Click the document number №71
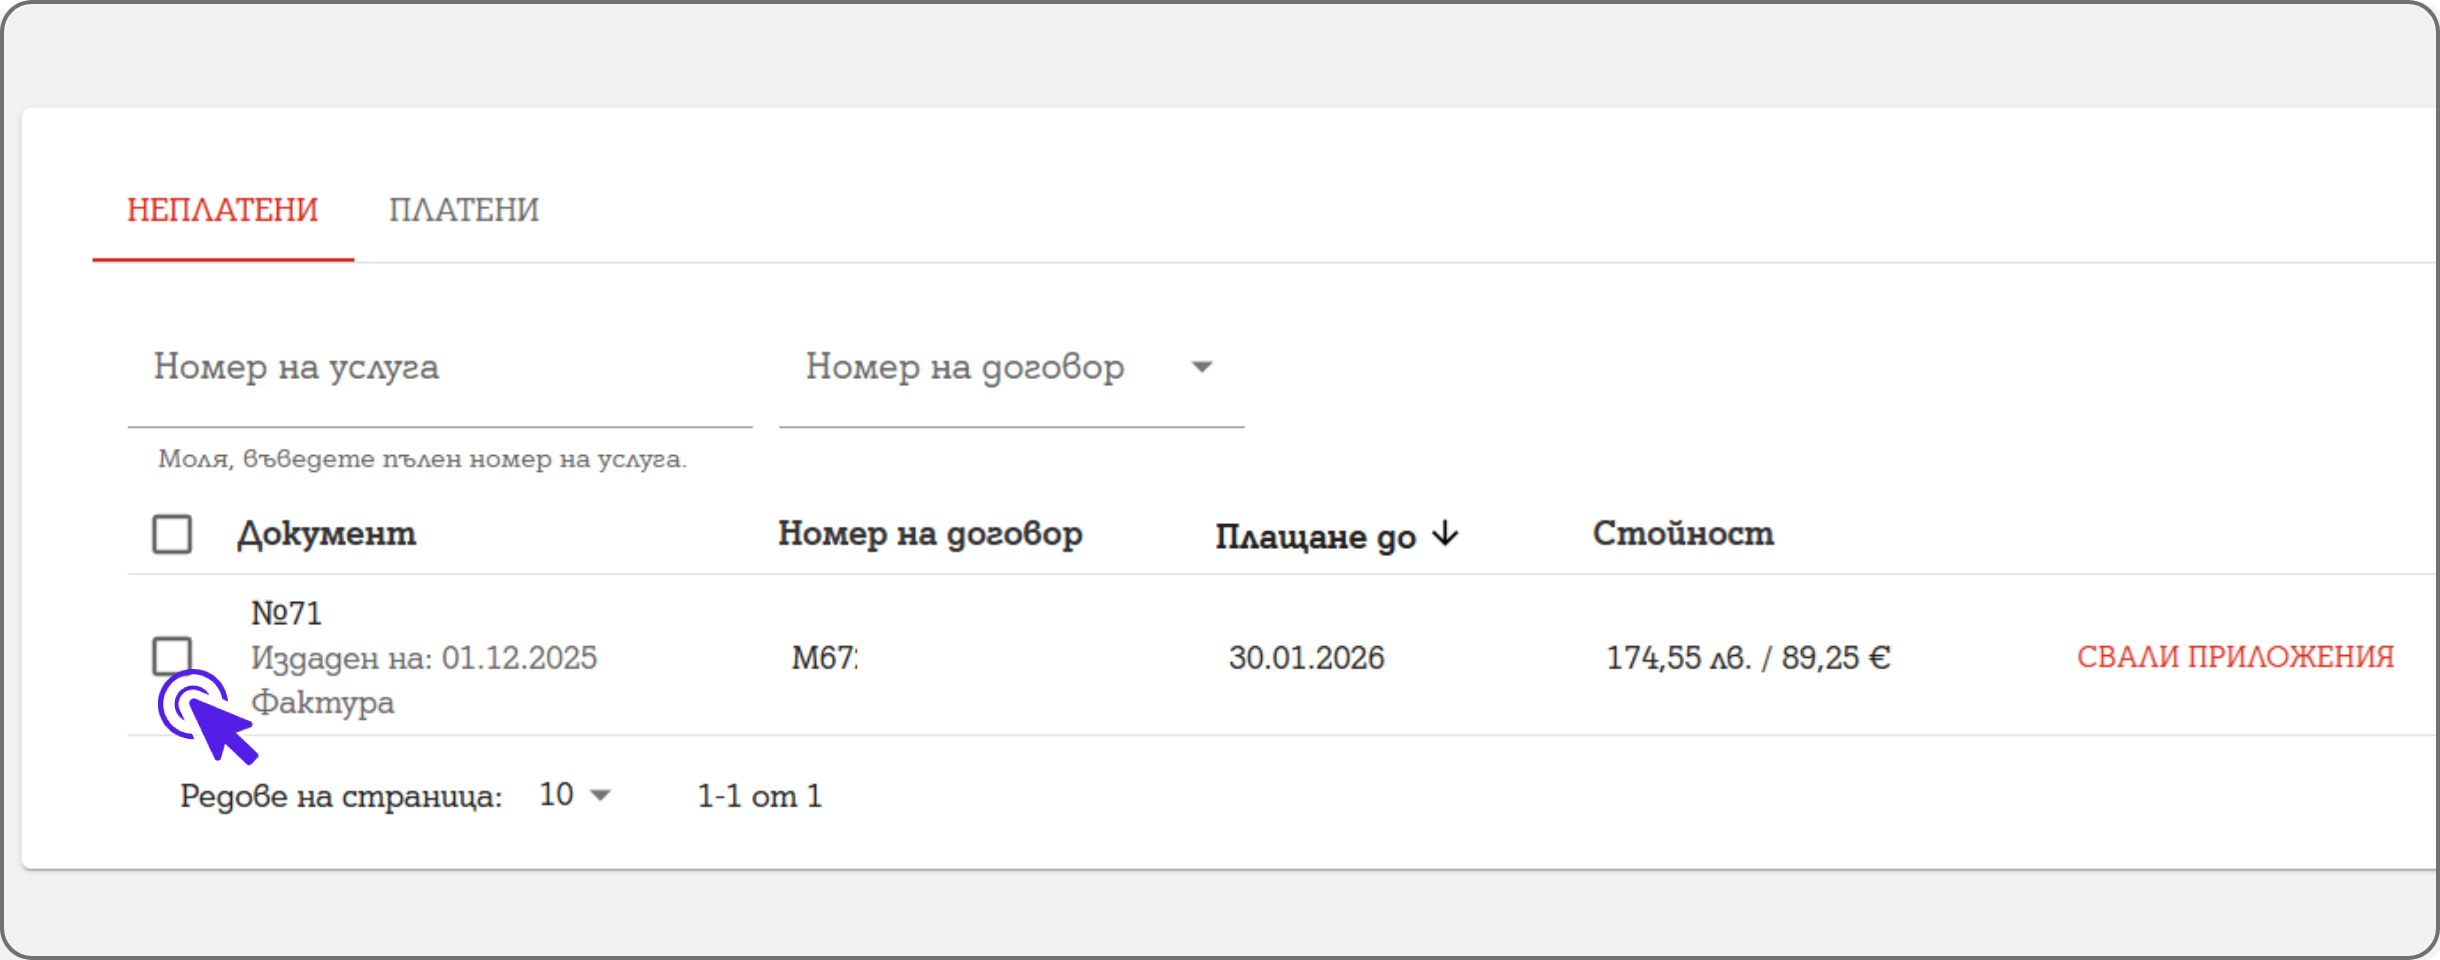Image resolution: width=2440 pixels, height=960 pixels. pos(286,613)
